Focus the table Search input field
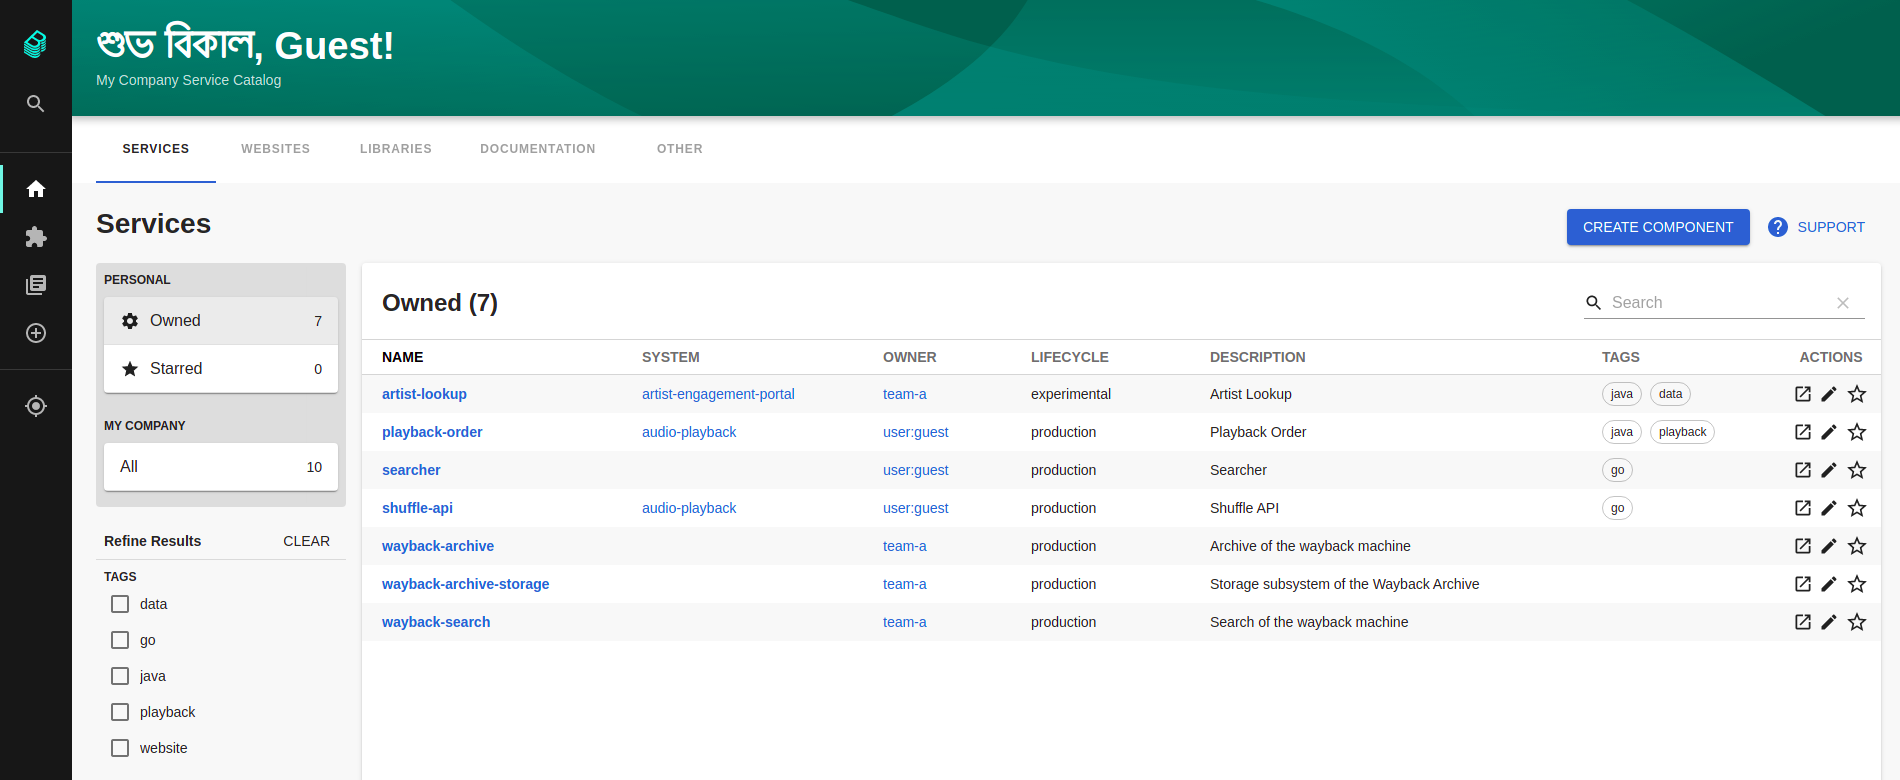This screenshot has width=1900, height=780. point(1719,303)
